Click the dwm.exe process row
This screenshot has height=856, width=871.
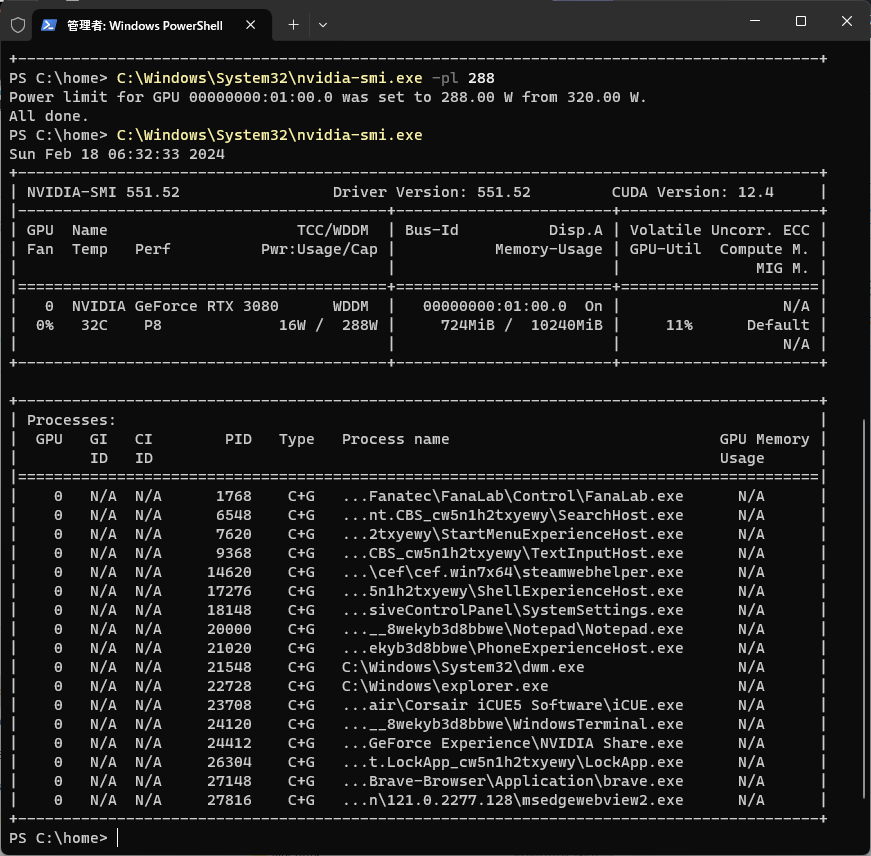(418, 667)
